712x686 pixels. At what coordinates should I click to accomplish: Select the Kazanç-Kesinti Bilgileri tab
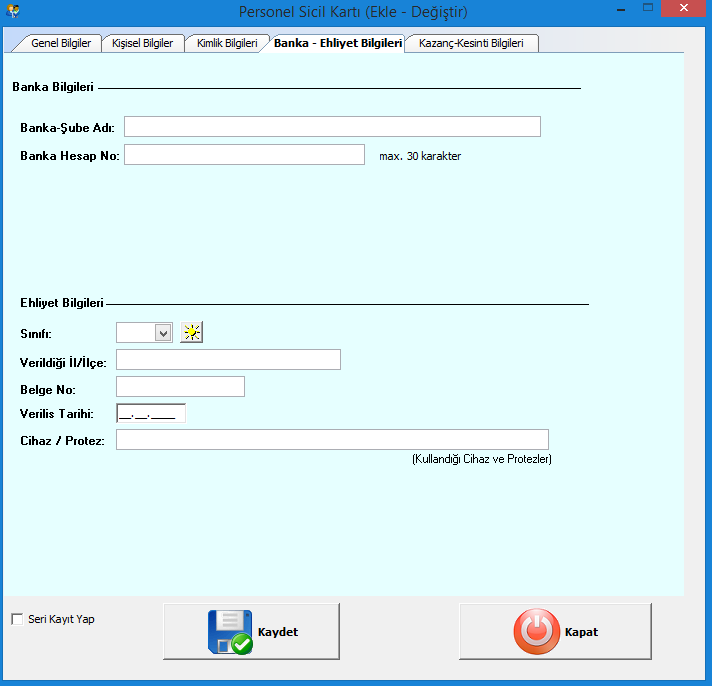(471, 43)
